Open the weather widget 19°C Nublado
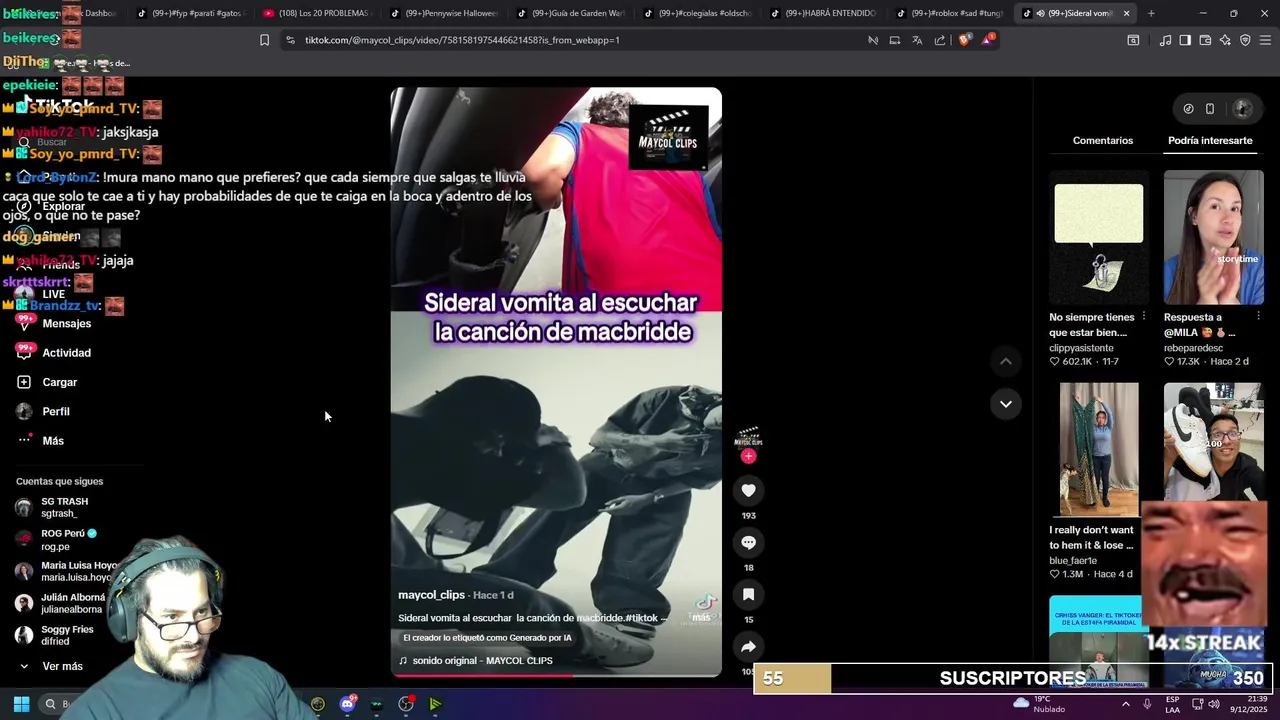Screen dimensions: 1280x720 coord(1040,704)
